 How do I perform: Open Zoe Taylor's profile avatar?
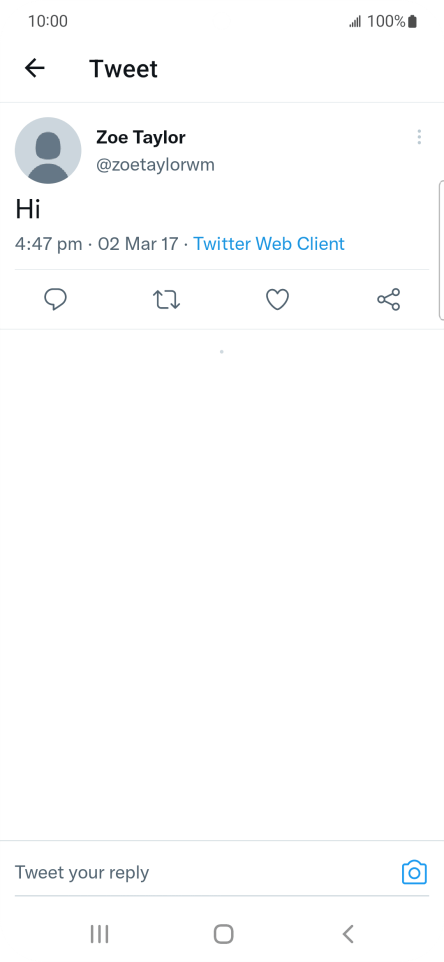coord(48,150)
